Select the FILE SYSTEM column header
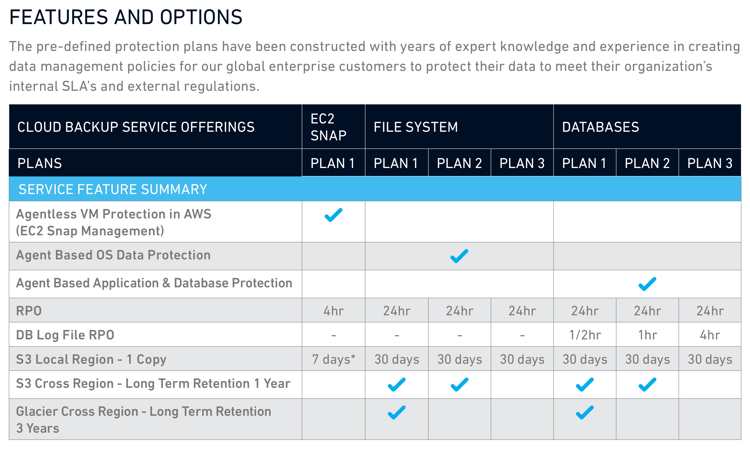This screenshot has height=449, width=750. (459, 127)
